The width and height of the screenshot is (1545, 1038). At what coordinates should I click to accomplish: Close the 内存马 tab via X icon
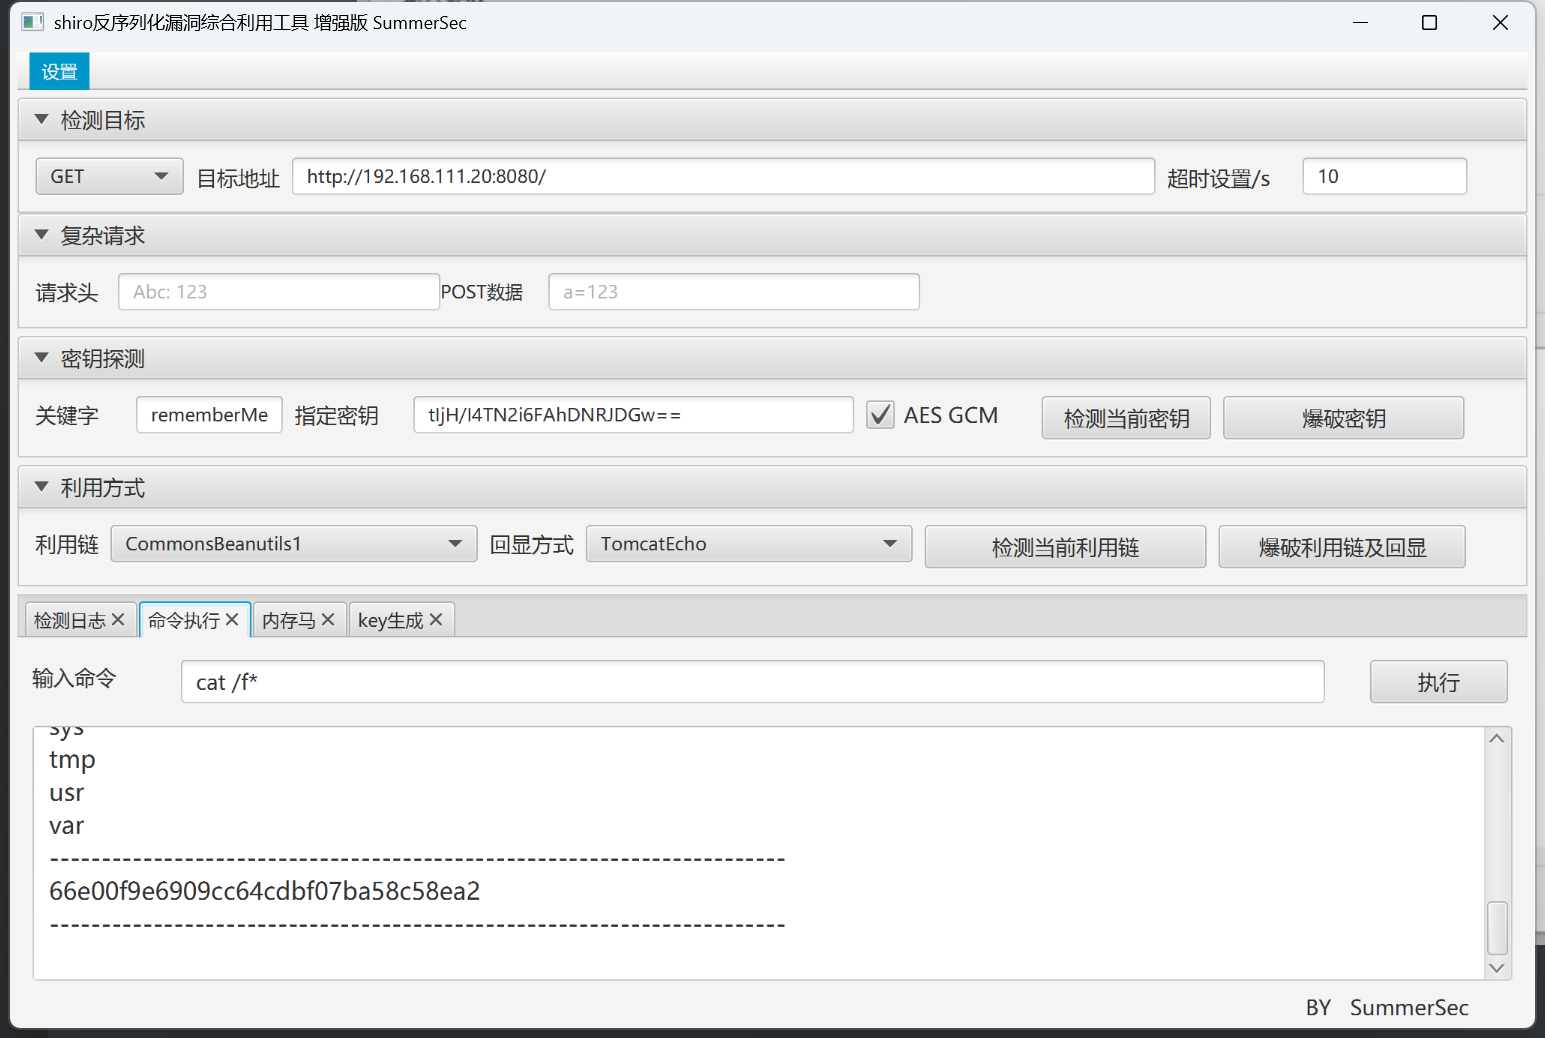(x=328, y=620)
